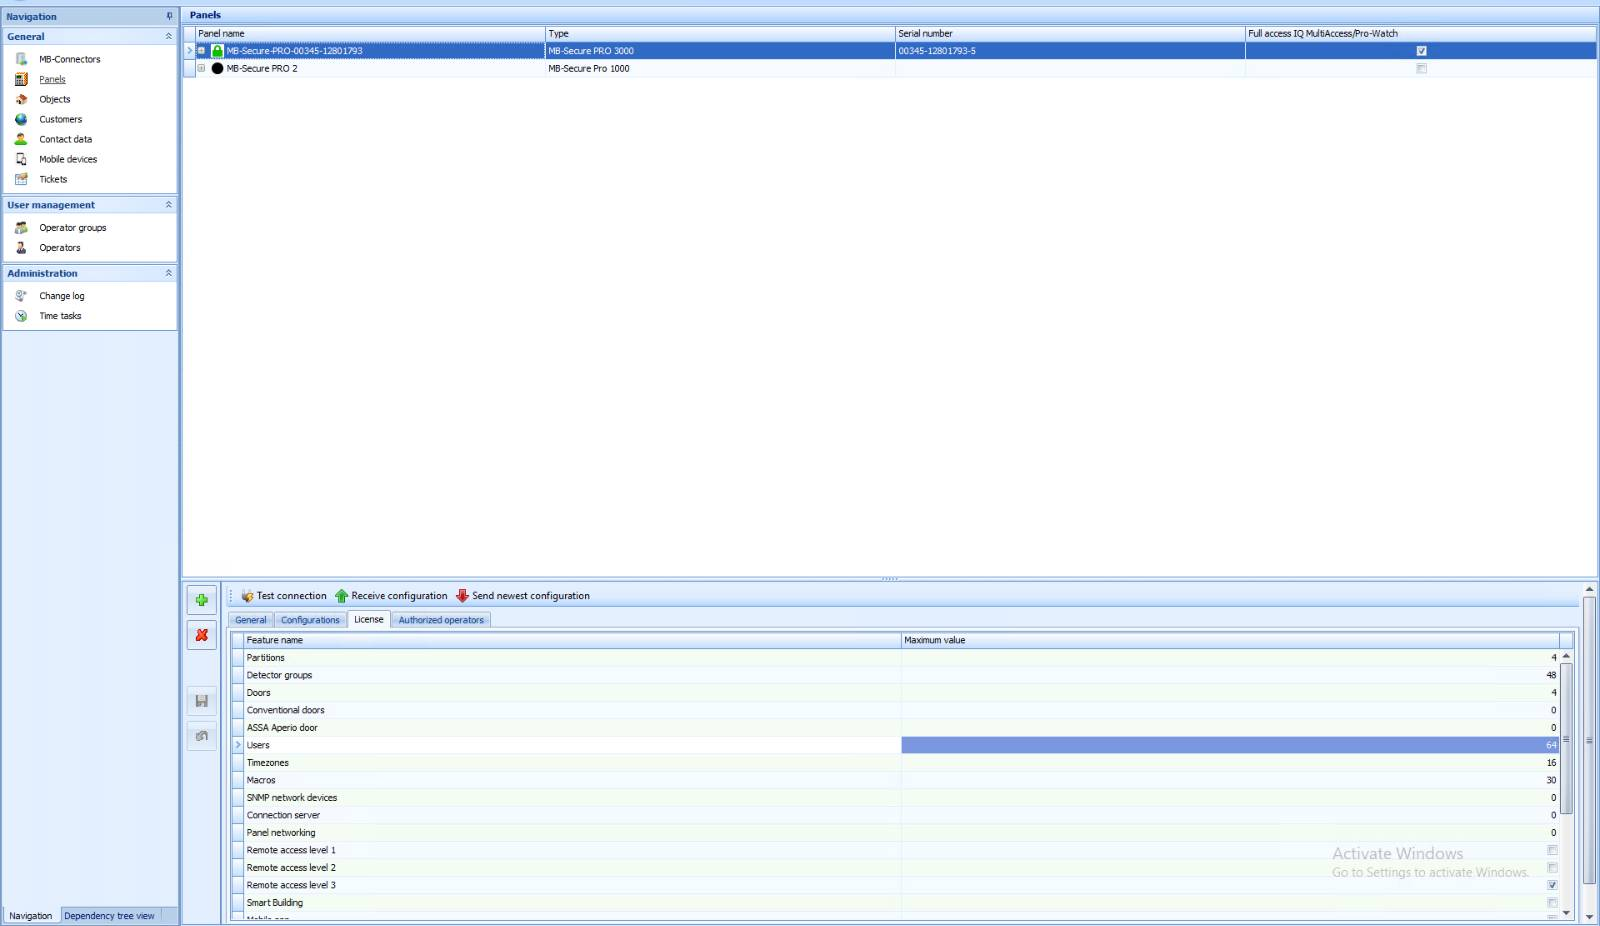Open Mobile devices icon
Image resolution: width=1600 pixels, height=926 pixels.
coord(21,159)
